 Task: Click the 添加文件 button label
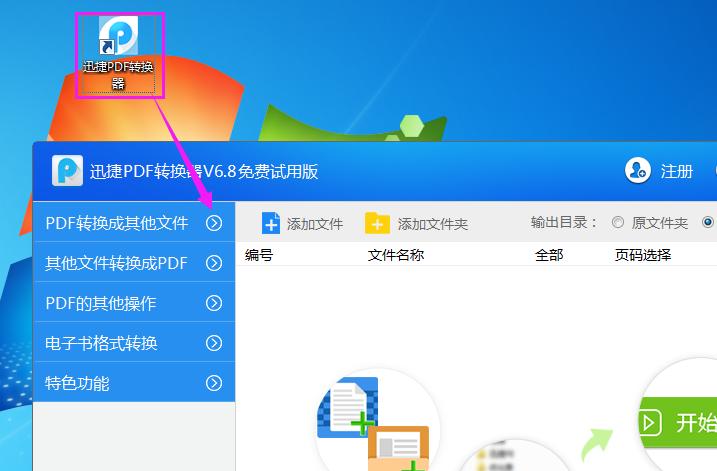pos(315,224)
